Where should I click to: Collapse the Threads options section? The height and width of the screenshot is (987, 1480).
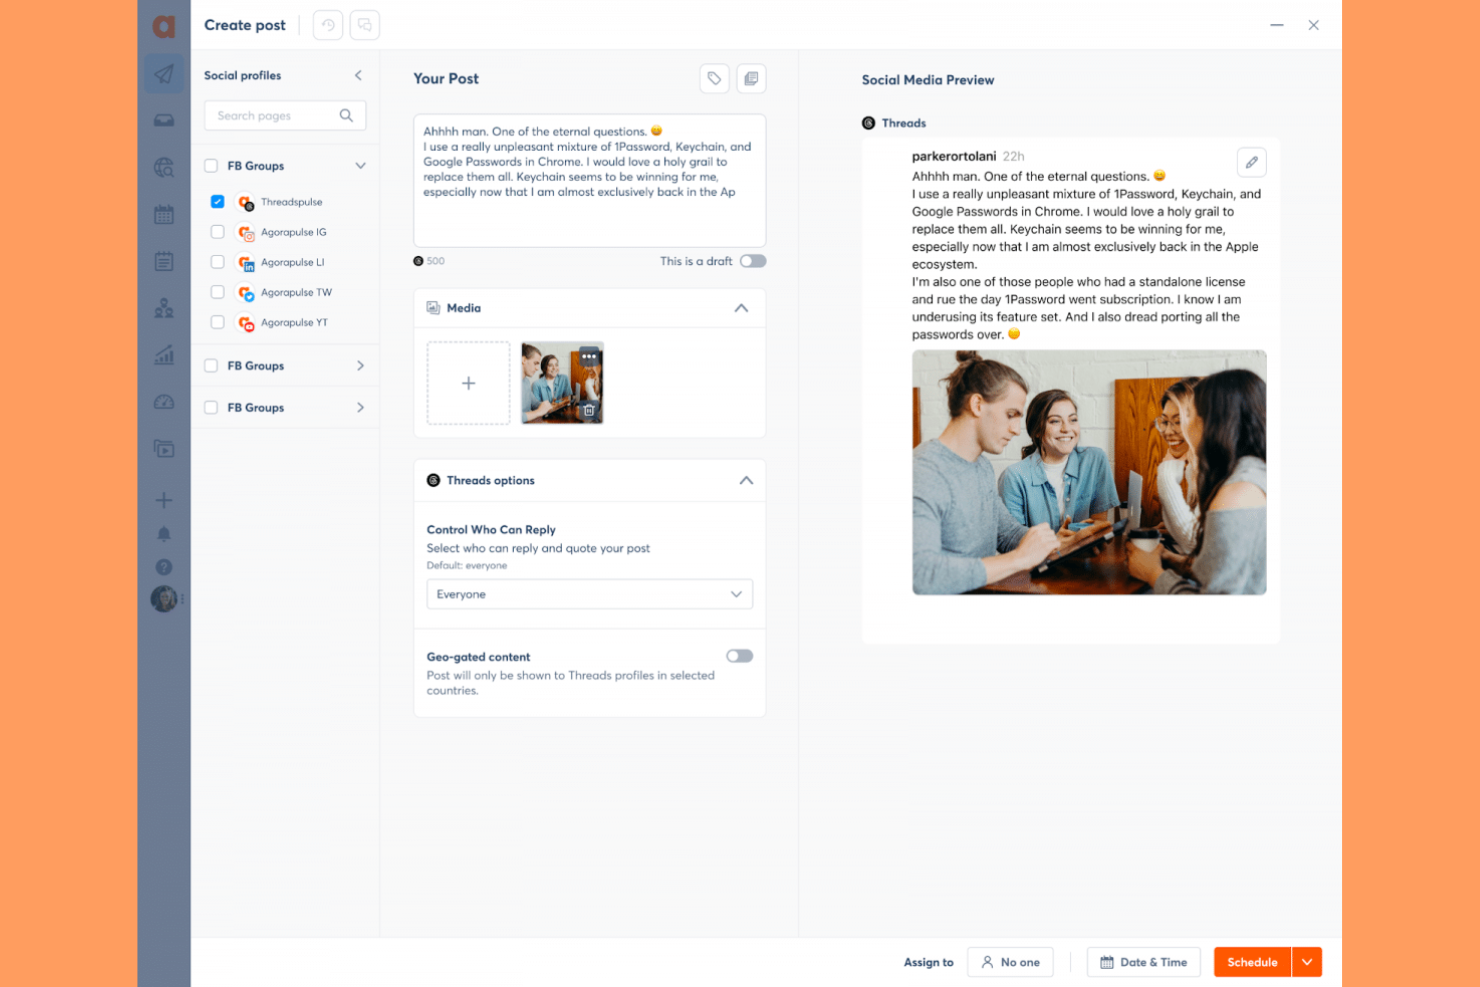[745, 480]
